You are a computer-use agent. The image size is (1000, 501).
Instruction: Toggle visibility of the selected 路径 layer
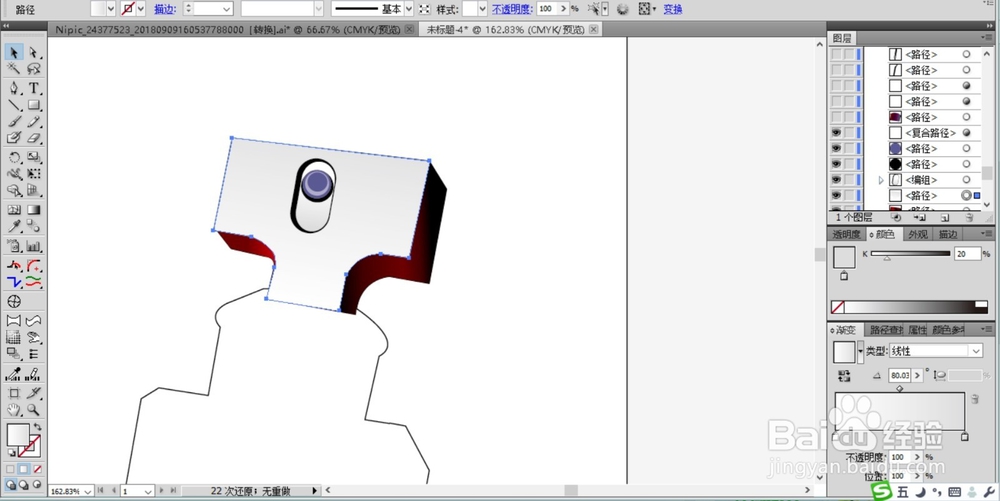(836, 196)
